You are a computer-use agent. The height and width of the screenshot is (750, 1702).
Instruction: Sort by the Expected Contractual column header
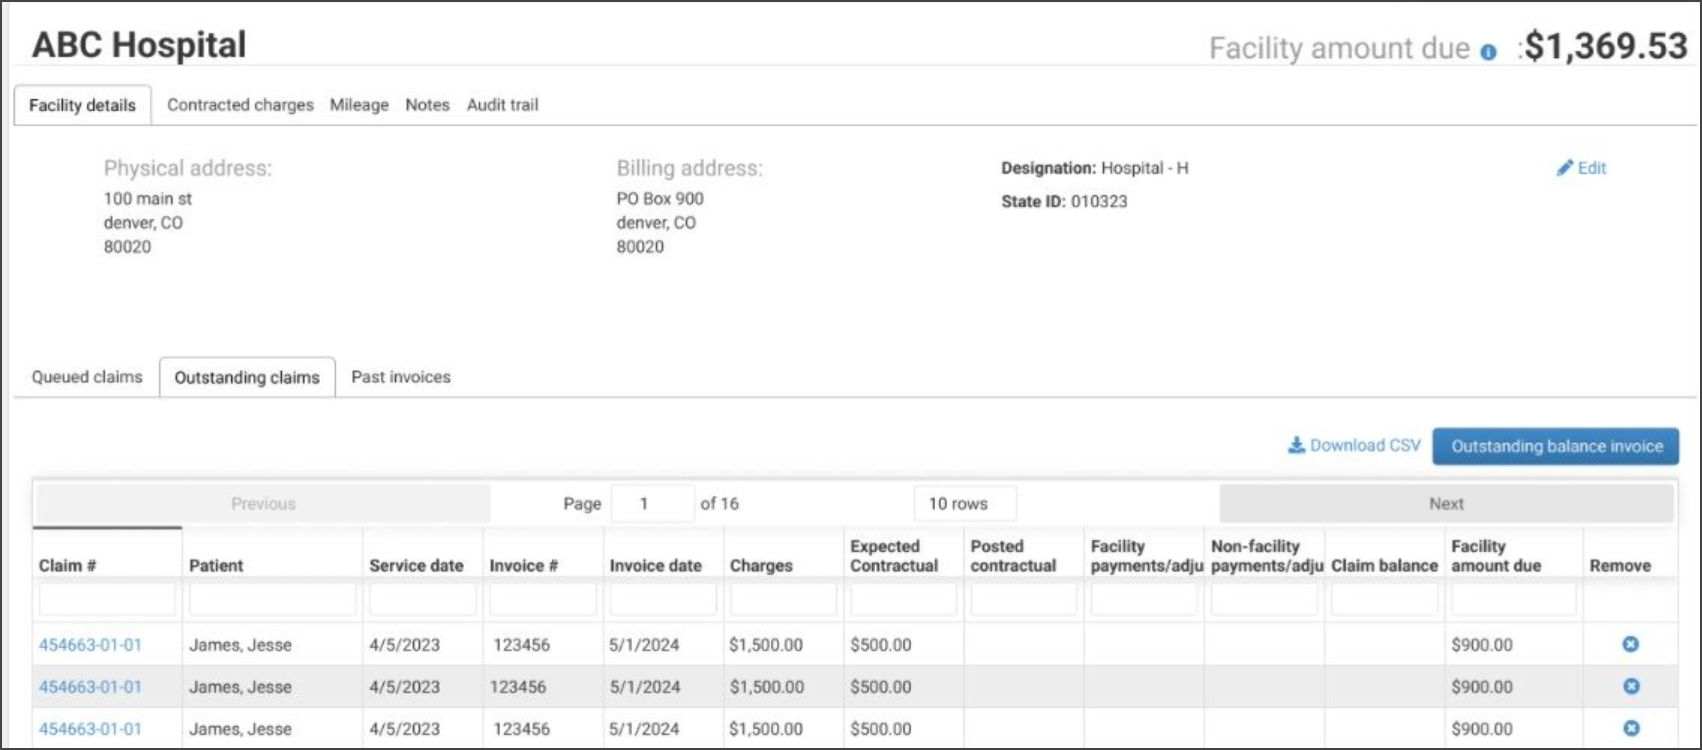(903, 555)
